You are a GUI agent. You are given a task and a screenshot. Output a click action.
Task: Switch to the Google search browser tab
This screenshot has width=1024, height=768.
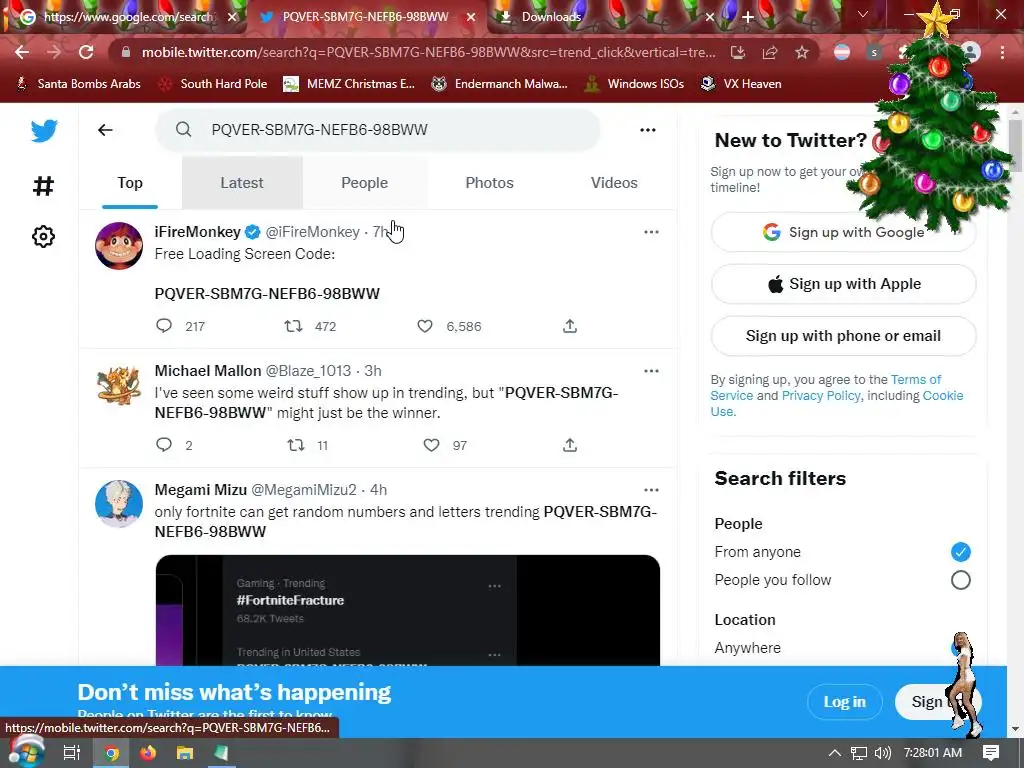coord(127,17)
